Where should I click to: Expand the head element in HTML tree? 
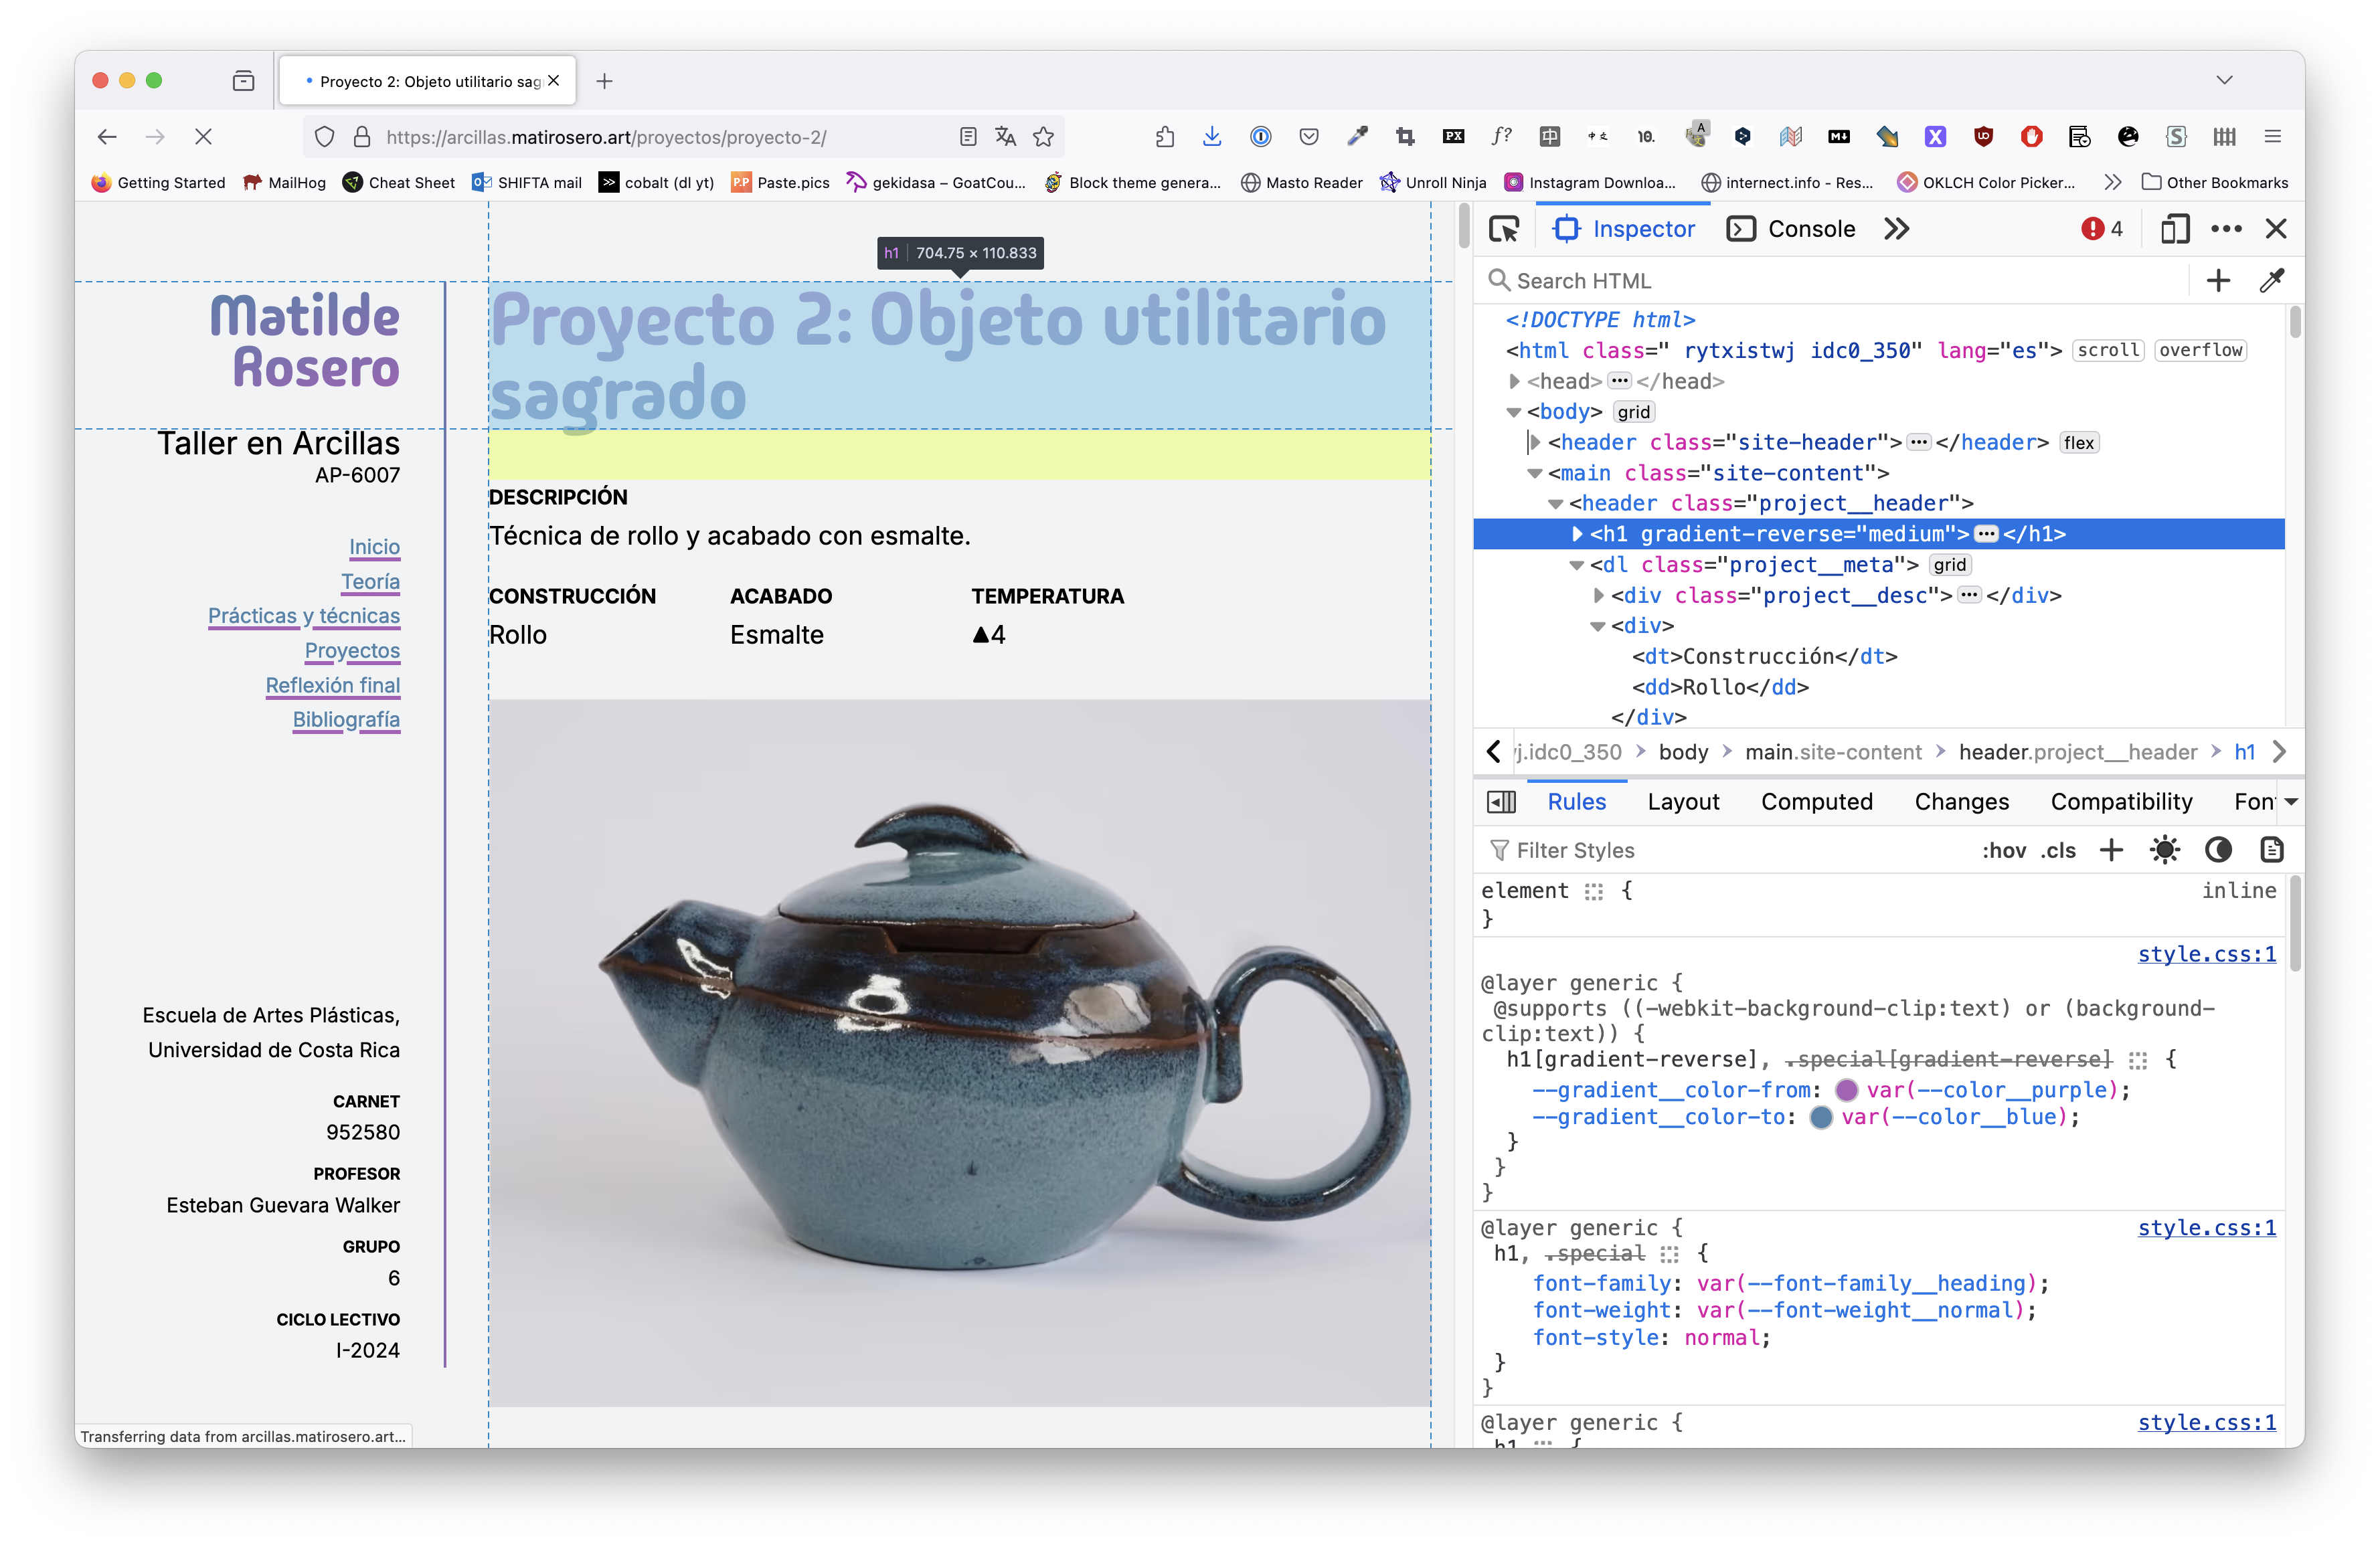coord(1514,381)
